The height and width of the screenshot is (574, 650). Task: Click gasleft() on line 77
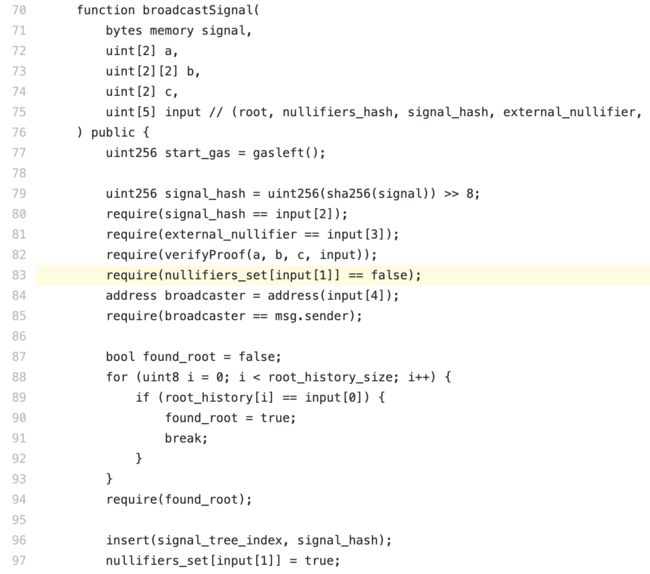pos(285,153)
